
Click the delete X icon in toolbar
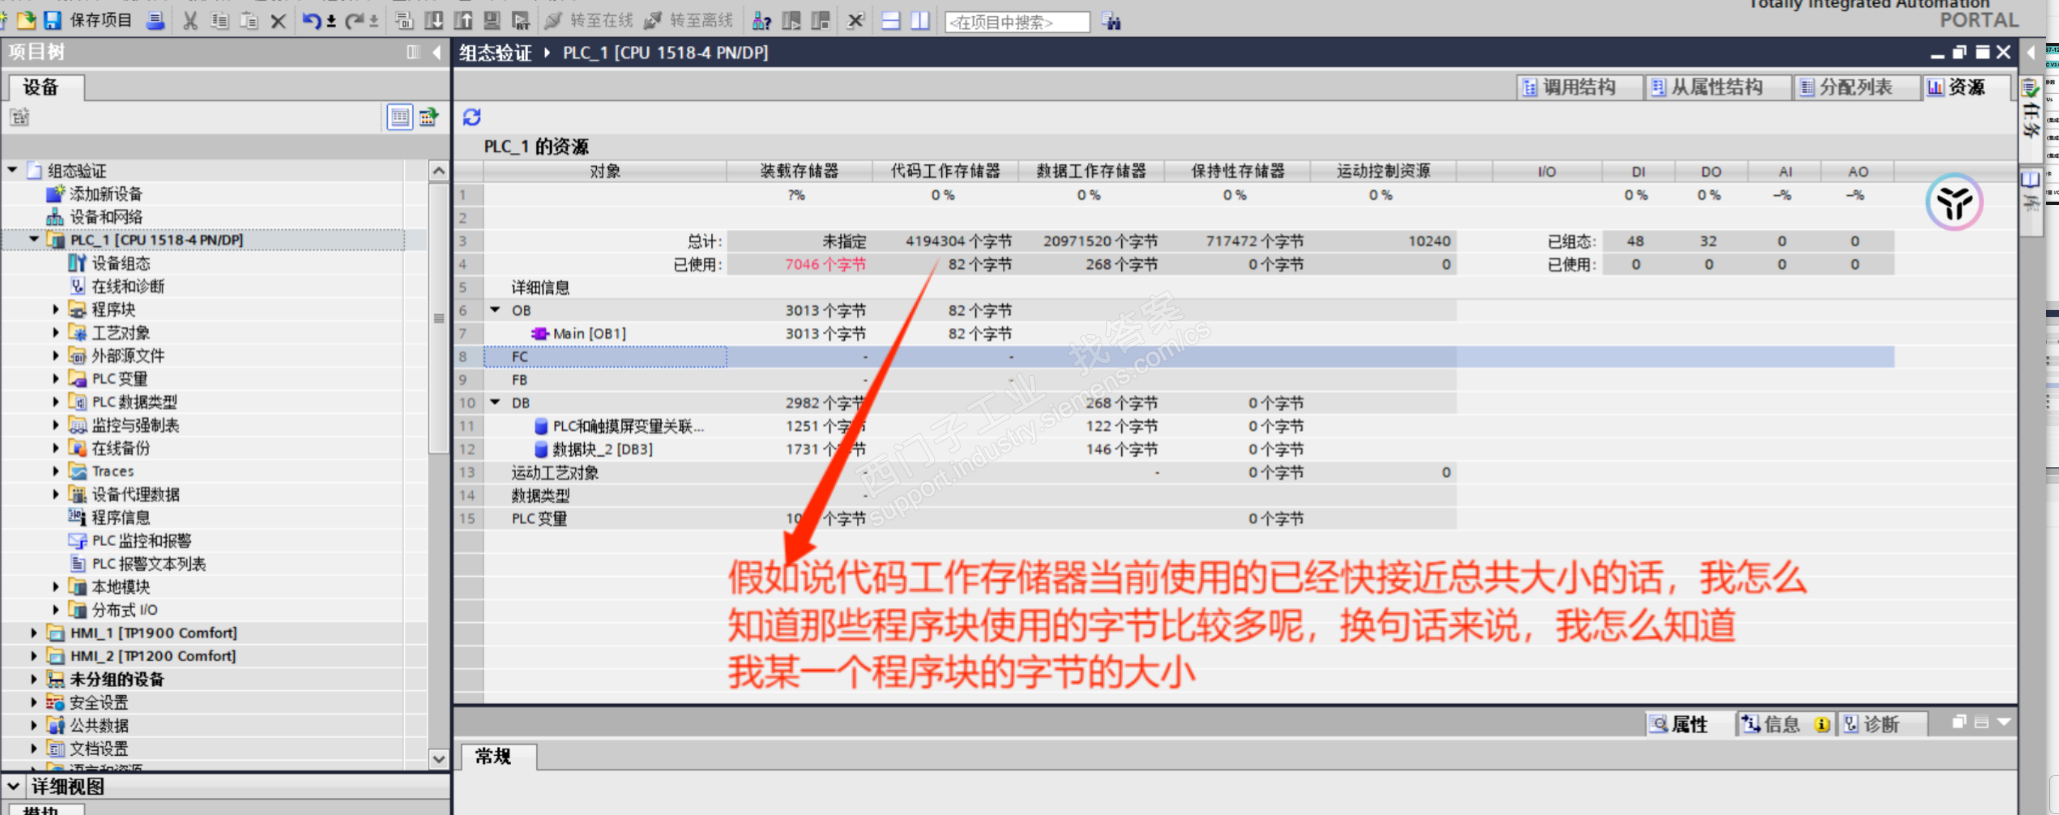(278, 20)
